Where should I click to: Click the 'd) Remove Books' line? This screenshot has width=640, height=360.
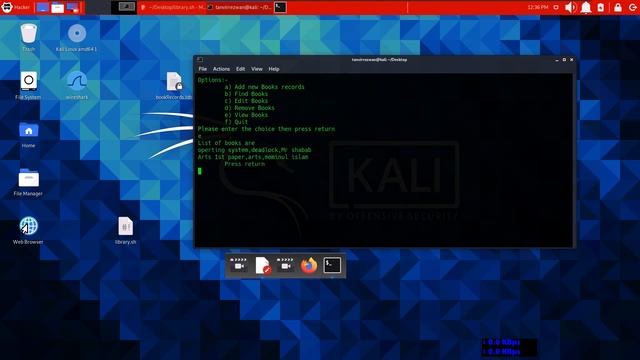tap(249, 108)
